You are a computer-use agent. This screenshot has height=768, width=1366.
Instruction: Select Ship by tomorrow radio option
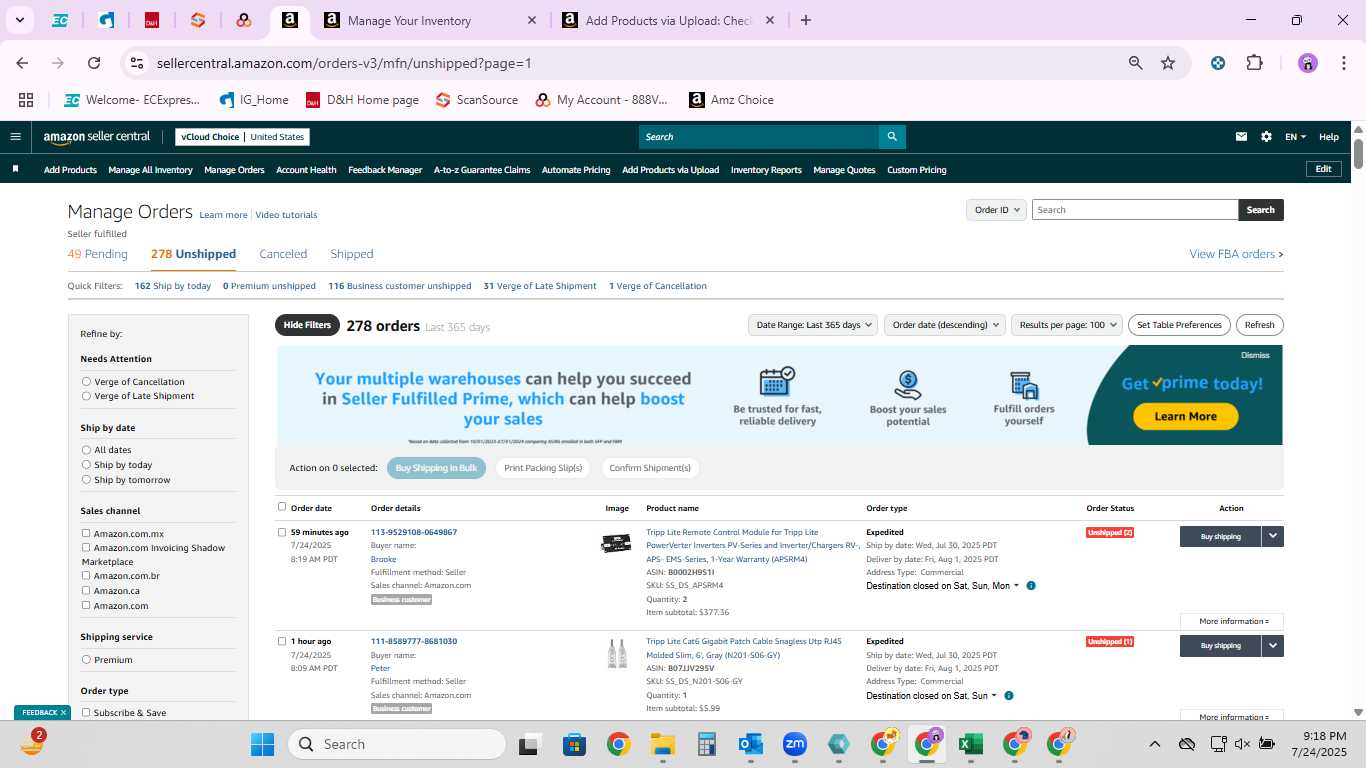pyautogui.click(x=86, y=480)
